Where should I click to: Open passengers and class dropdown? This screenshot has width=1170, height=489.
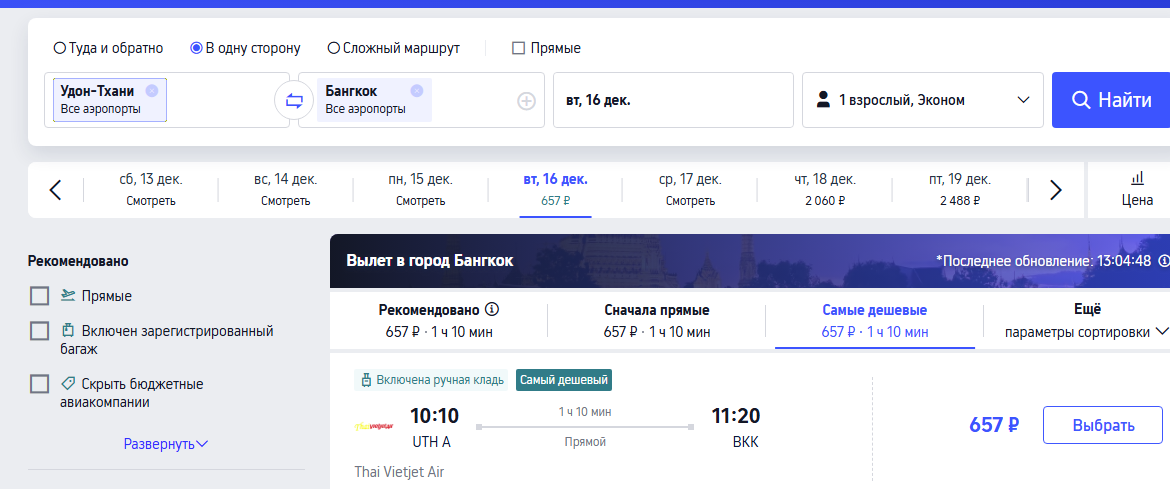(922, 100)
